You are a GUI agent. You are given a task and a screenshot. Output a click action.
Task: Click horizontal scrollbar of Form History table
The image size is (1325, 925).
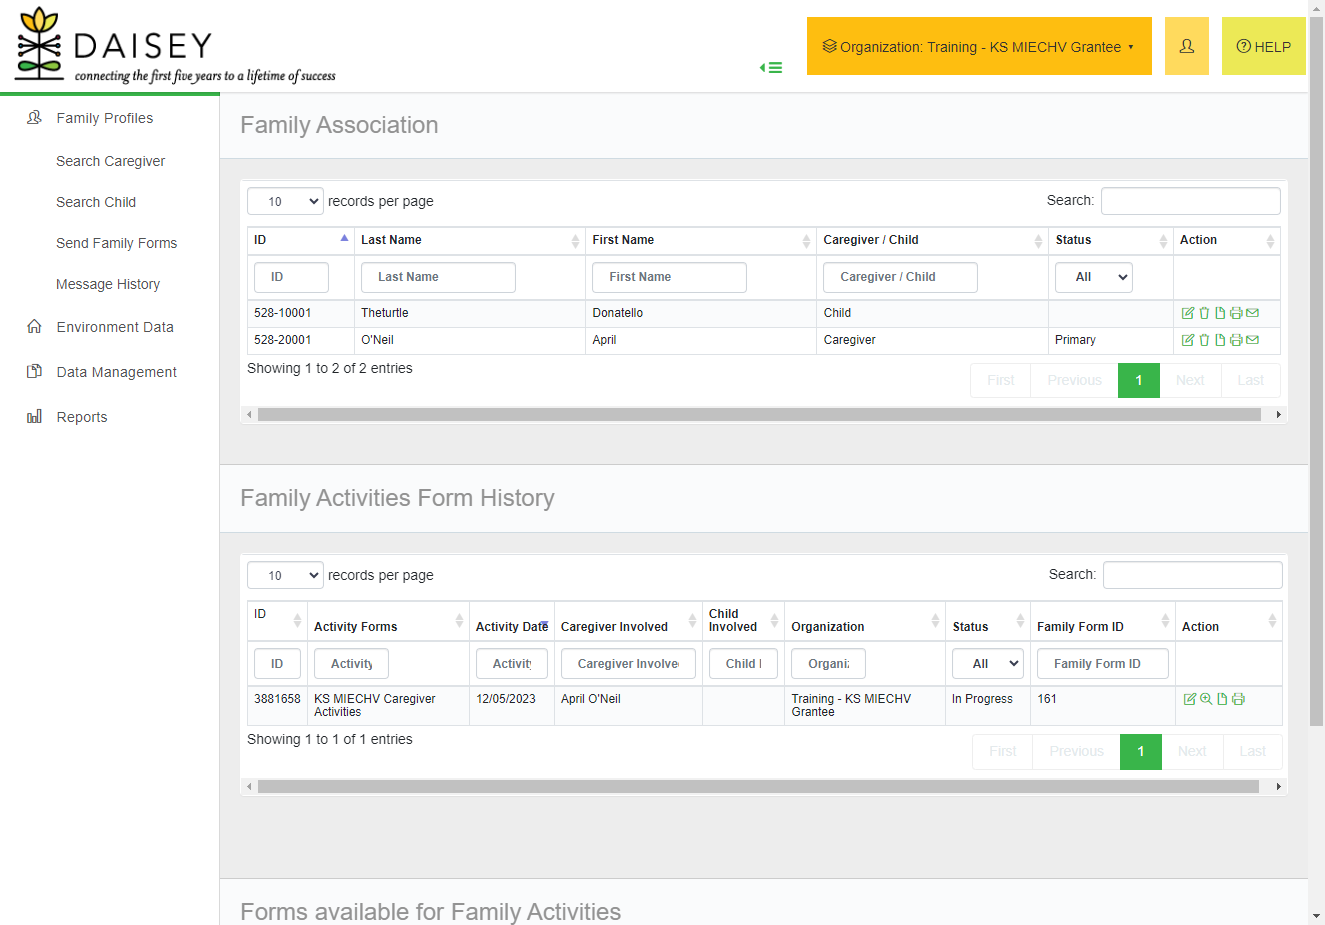758,787
